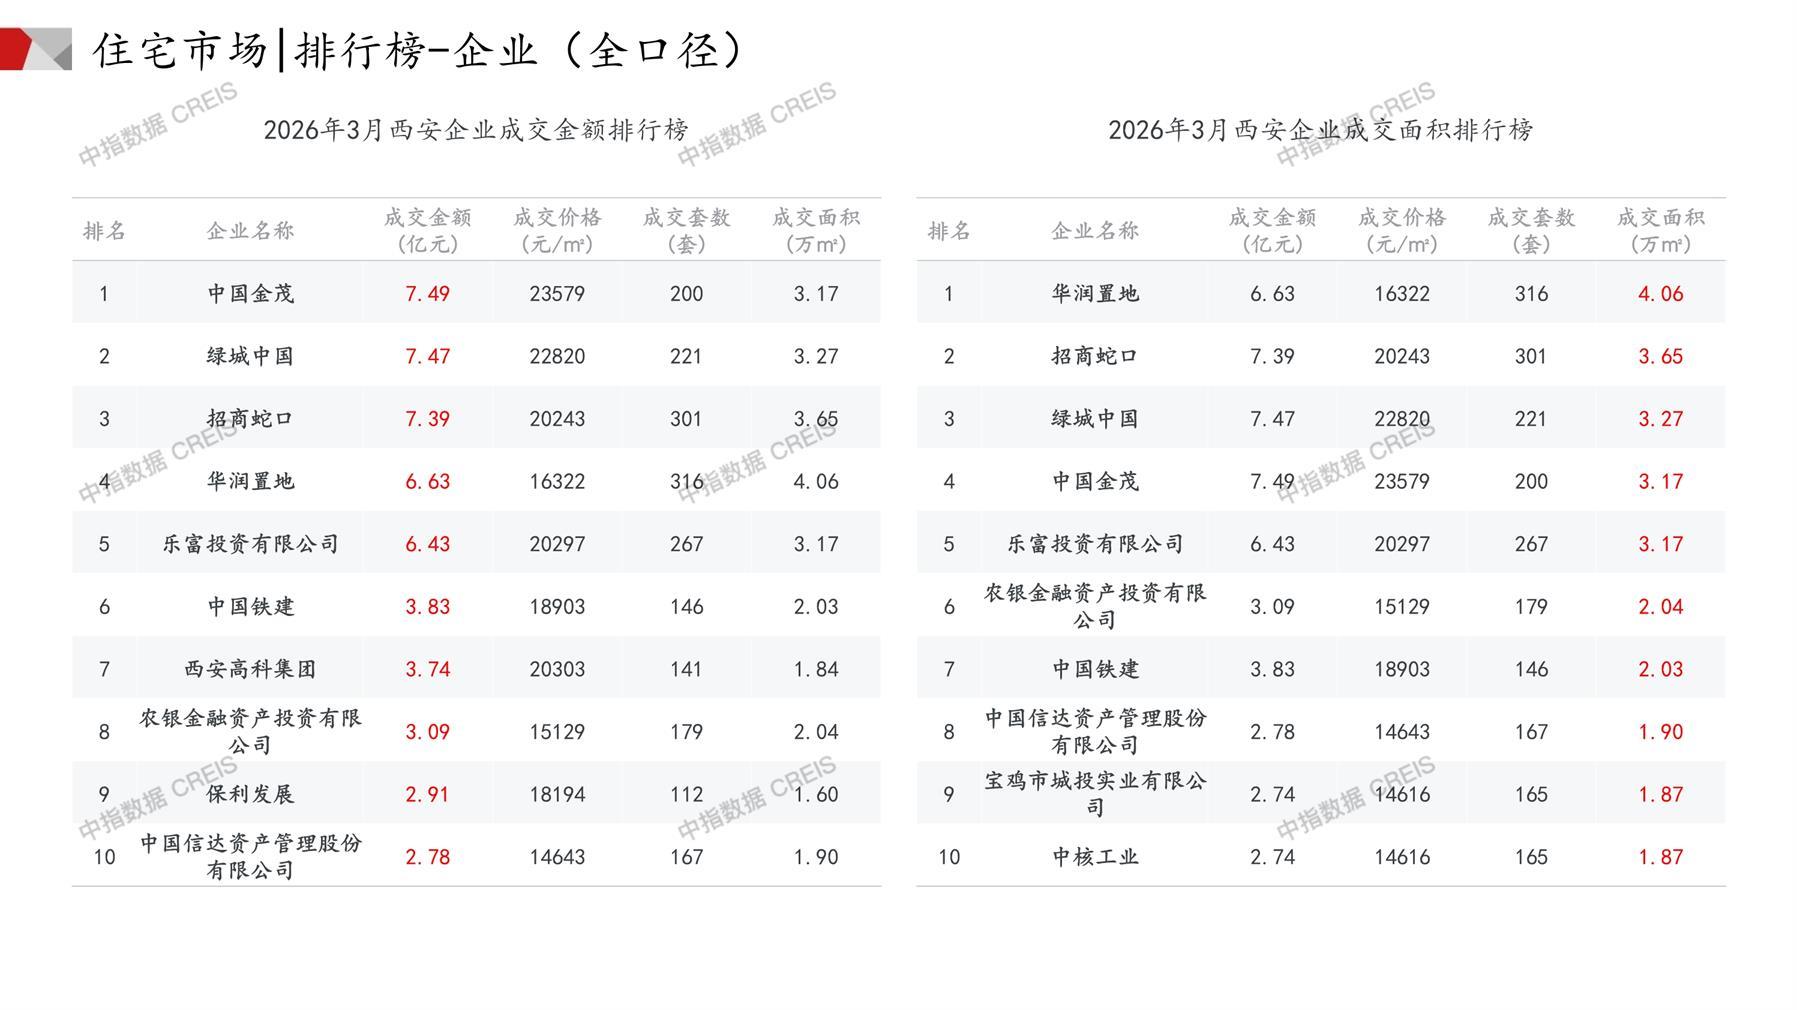Screen dimensions: 1797x1010
Task: Click 宝鸡市城投实业有限公司 company cell
Action: [x=1095, y=794]
